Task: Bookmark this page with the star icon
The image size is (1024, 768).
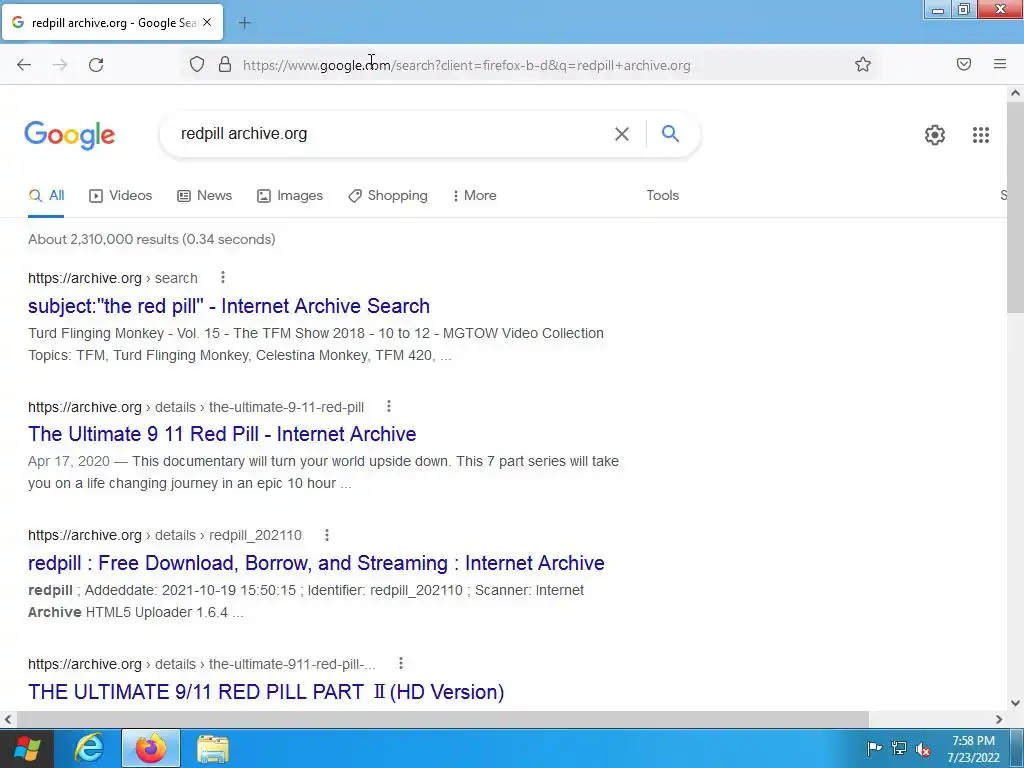Action: click(x=863, y=64)
